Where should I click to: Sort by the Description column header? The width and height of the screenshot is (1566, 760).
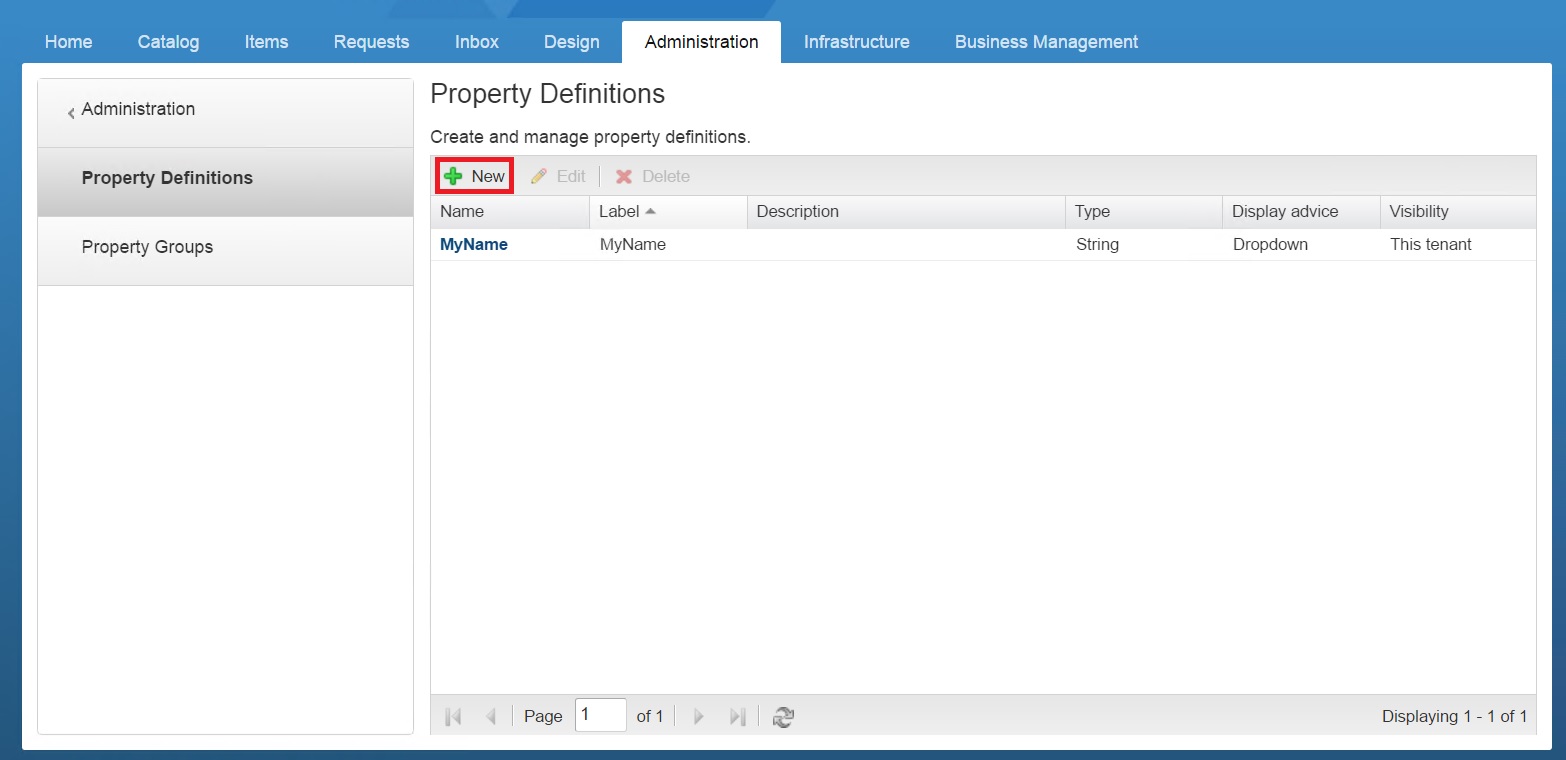(906, 212)
